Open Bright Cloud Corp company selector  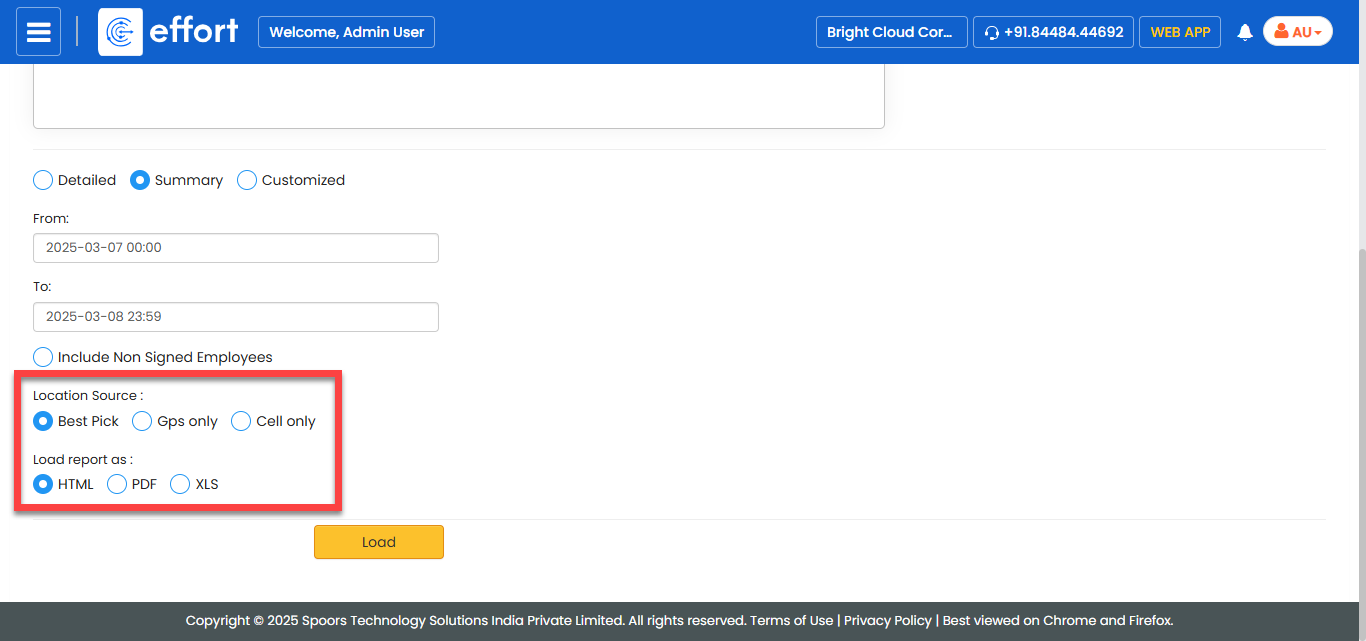(891, 32)
